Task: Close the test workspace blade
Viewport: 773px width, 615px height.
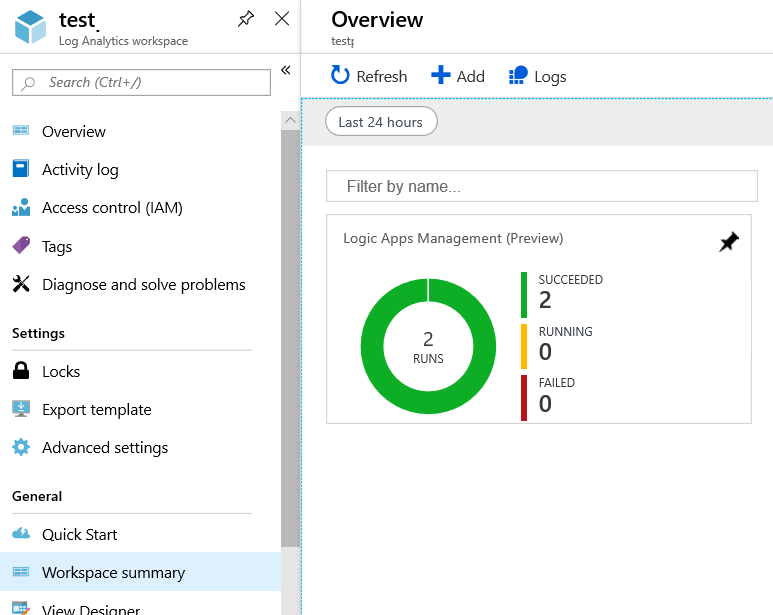Action: click(x=282, y=19)
